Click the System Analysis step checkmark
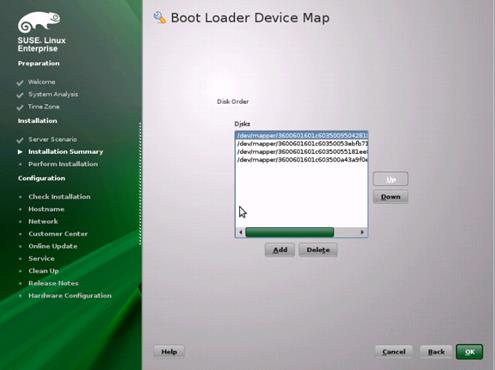Screen dimensions: 495x370 pos(20,95)
